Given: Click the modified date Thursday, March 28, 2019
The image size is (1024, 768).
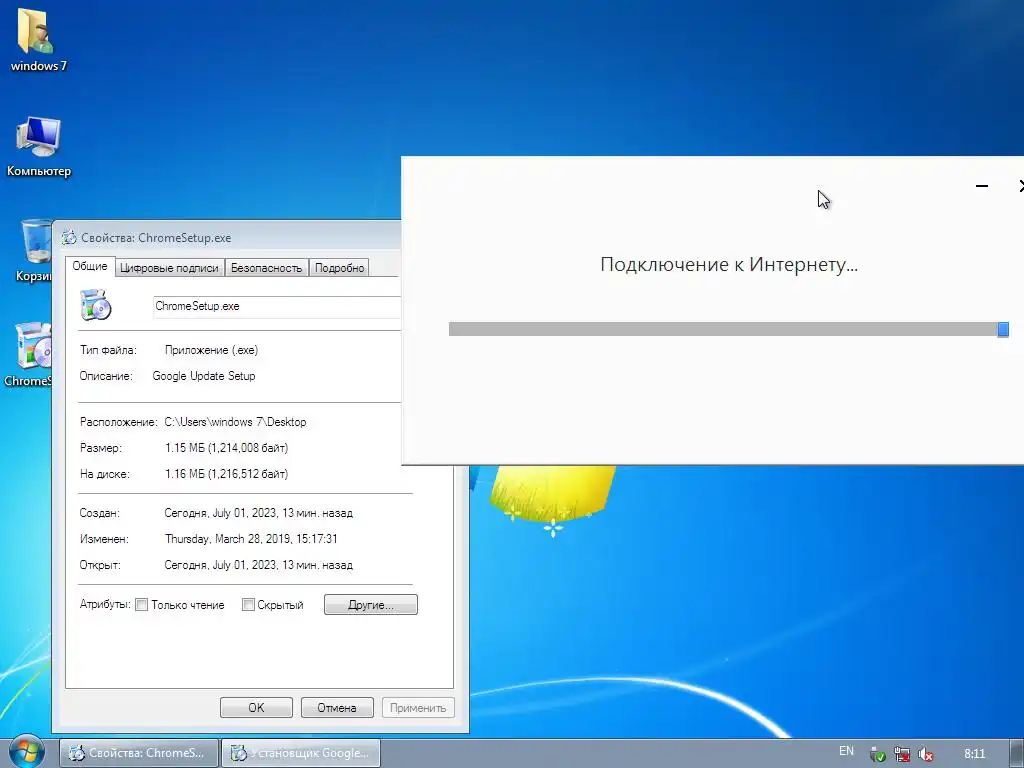Looking at the screenshot, I should 251,539.
